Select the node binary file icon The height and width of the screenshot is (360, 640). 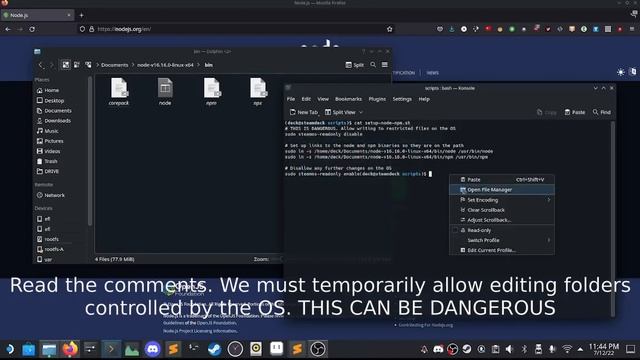point(165,88)
